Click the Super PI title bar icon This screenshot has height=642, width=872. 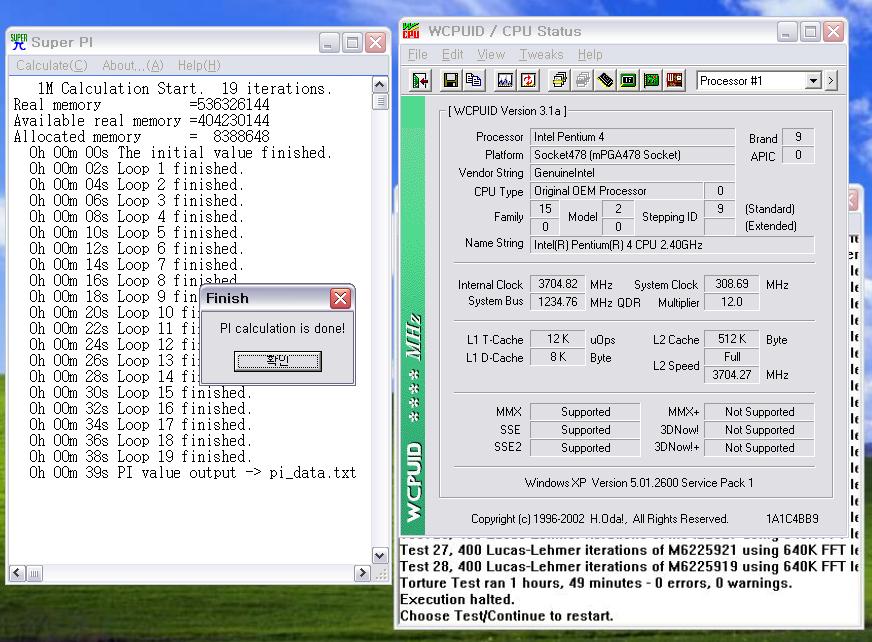[18, 42]
